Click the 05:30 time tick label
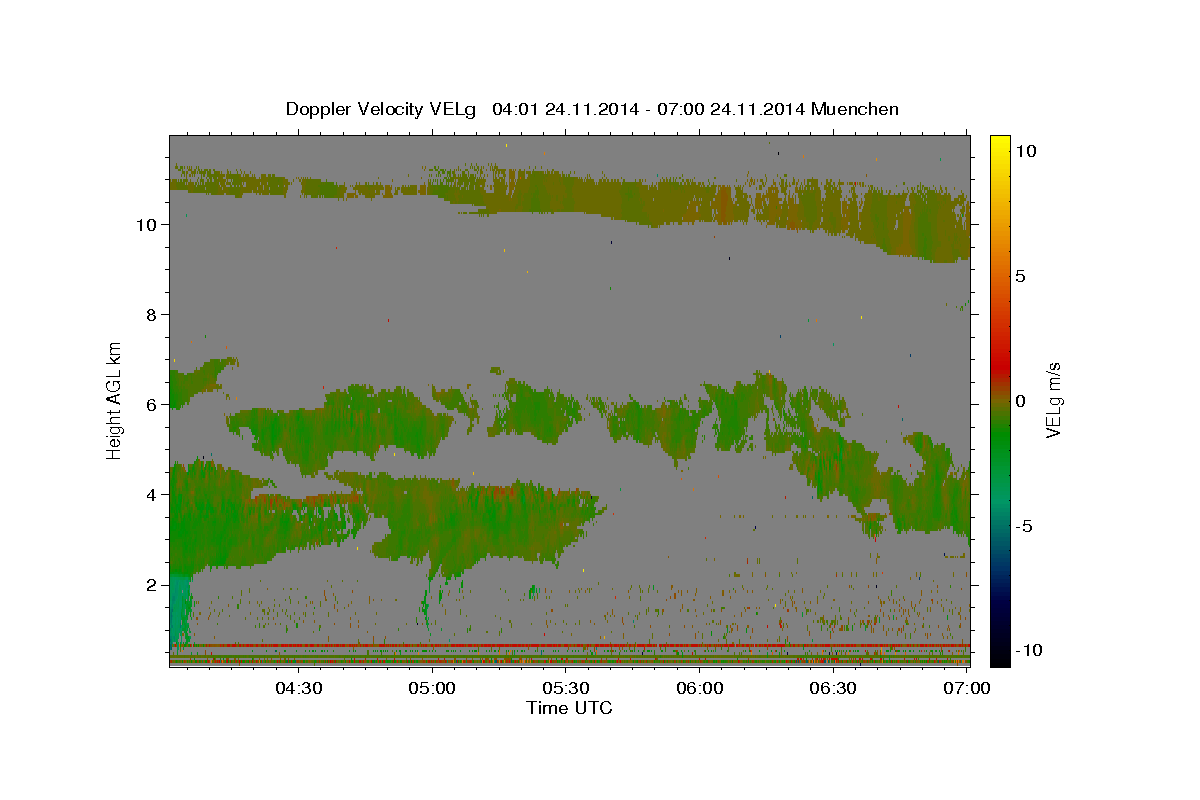The image size is (1200, 800). (565, 688)
